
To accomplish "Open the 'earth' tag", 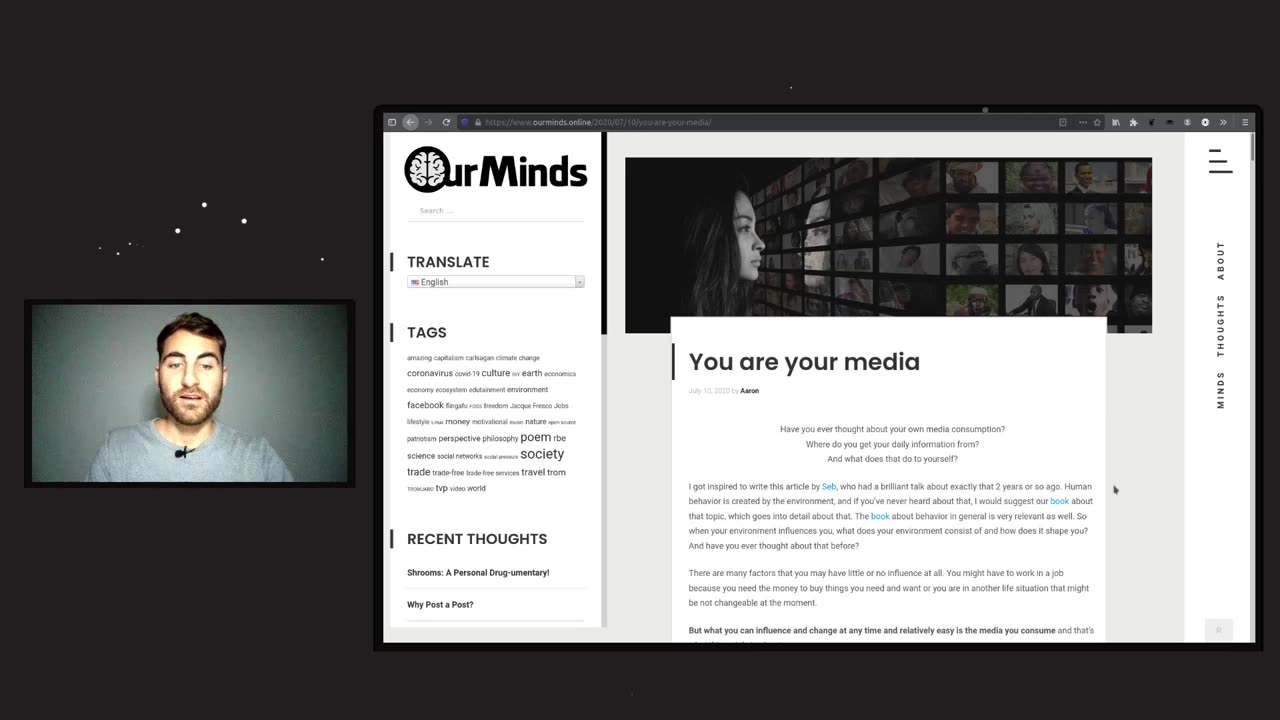I will tap(532, 373).
